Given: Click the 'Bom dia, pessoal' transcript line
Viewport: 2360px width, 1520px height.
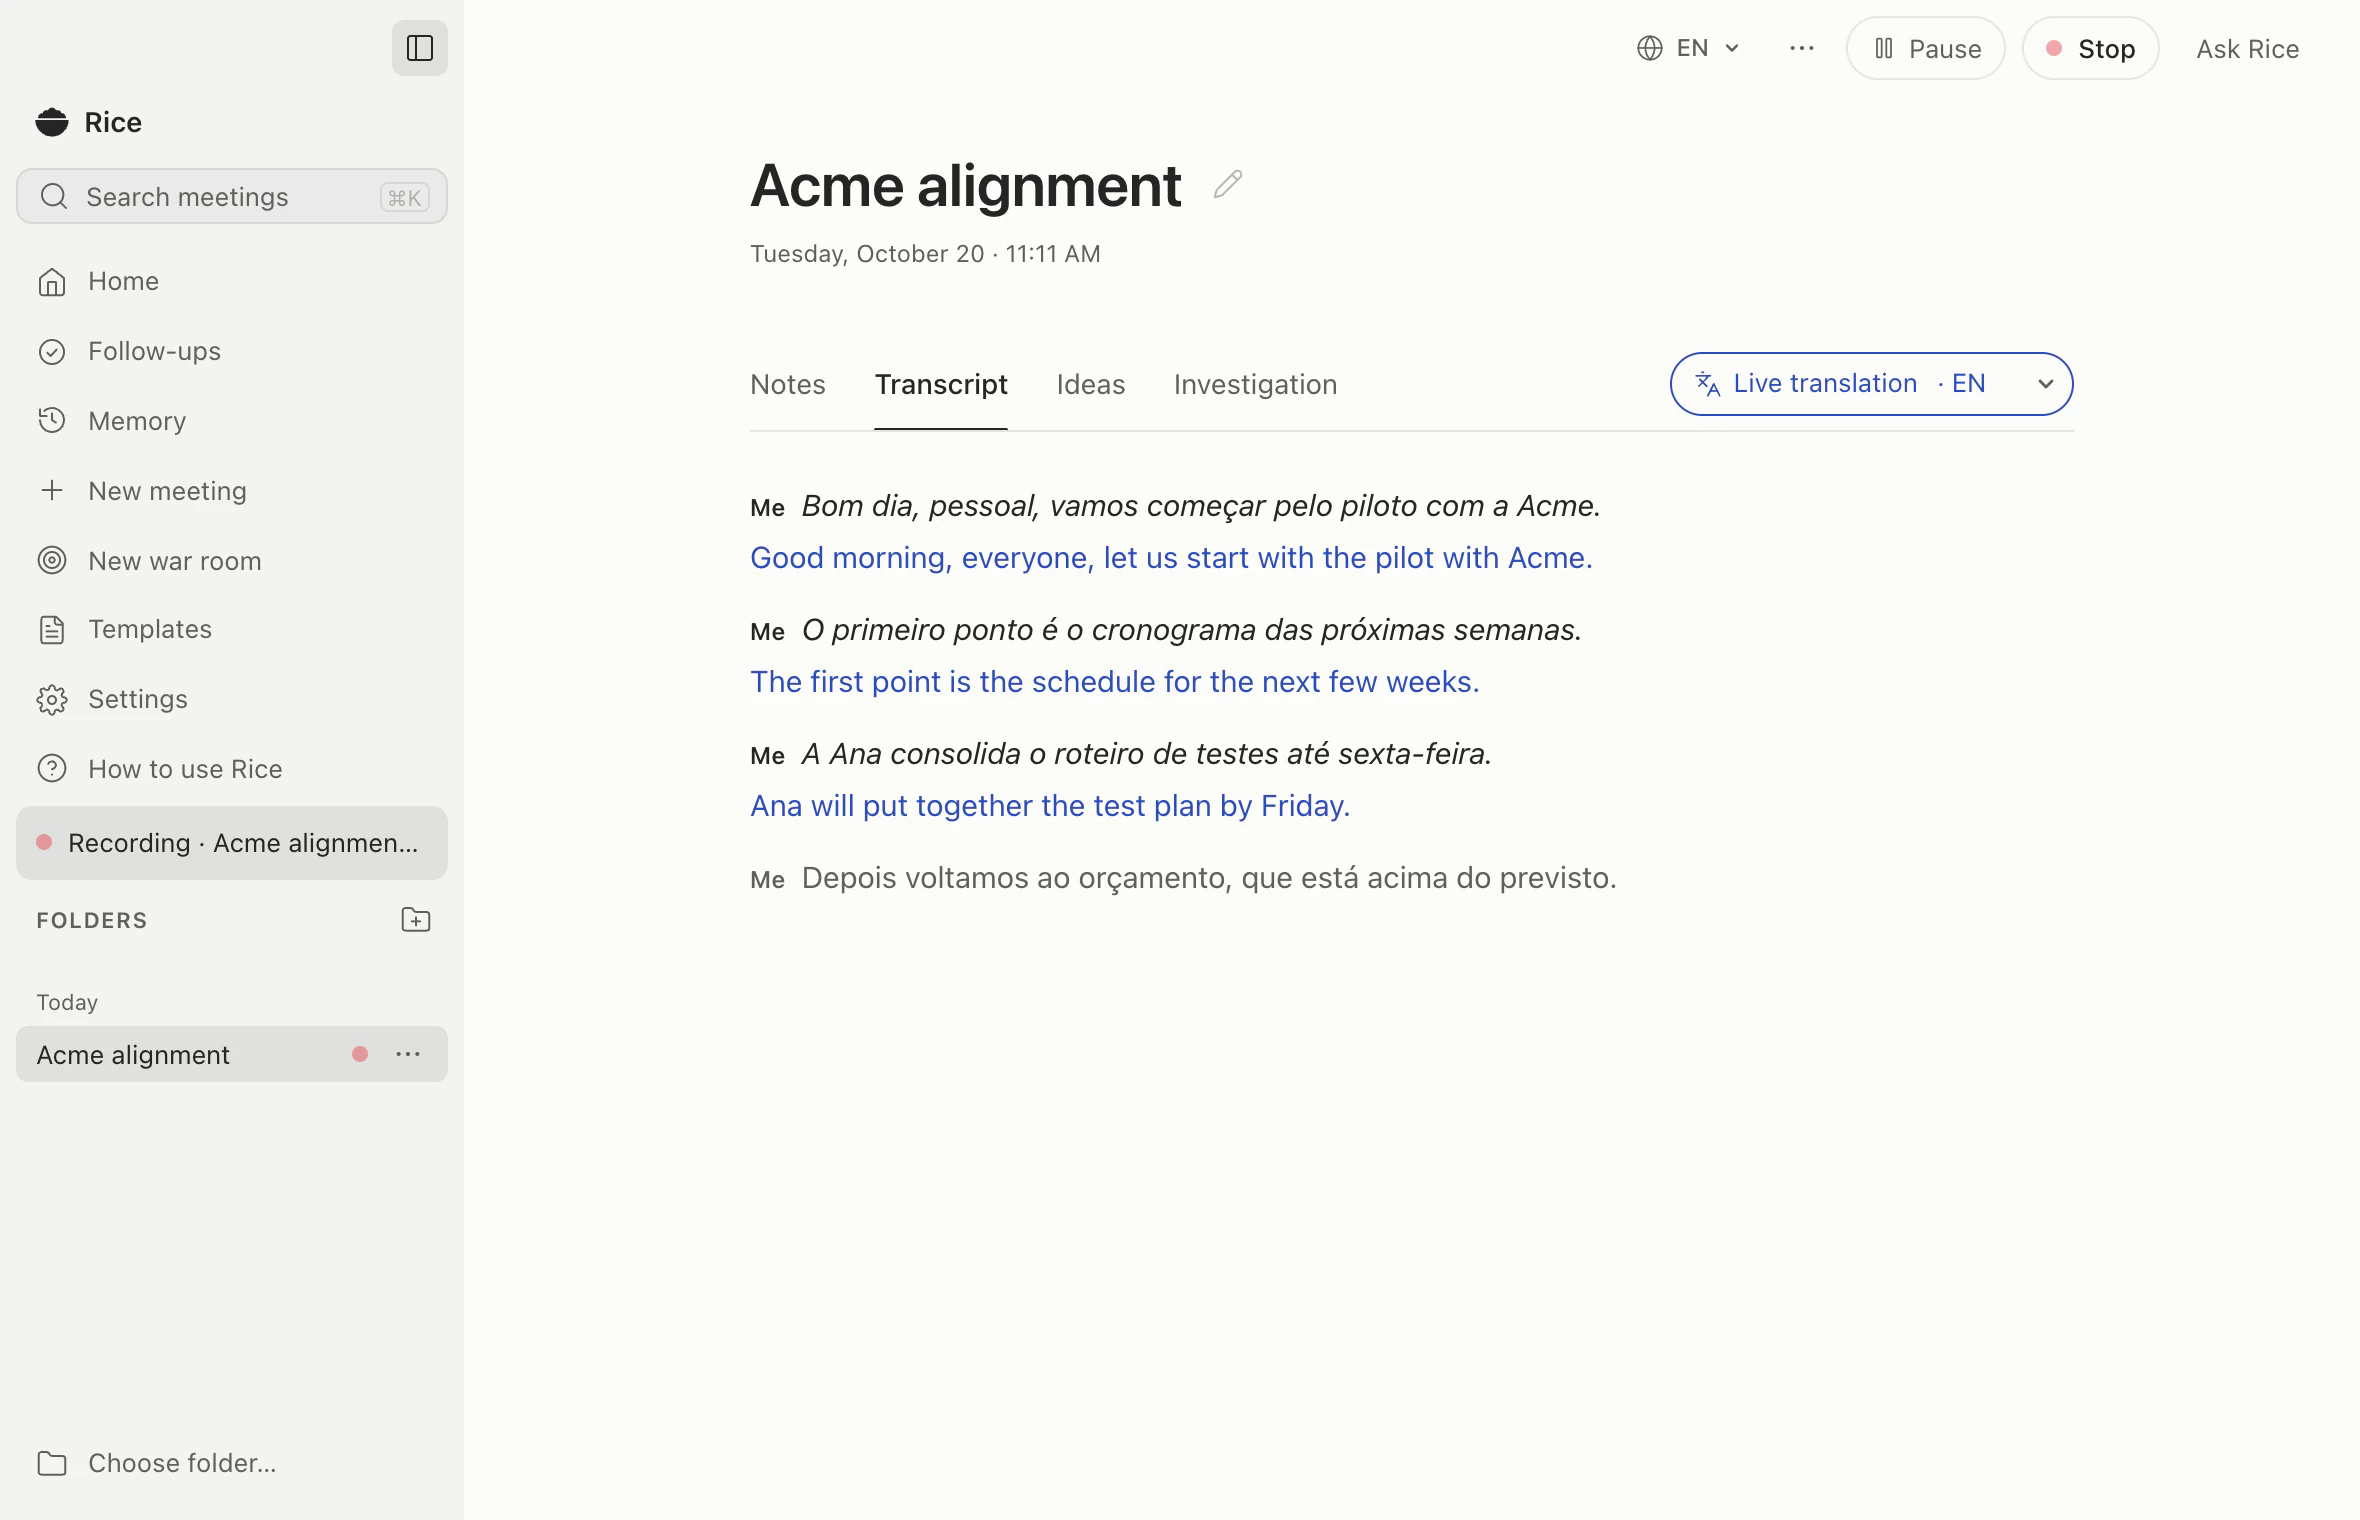Looking at the screenshot, I should point(1201,506).
